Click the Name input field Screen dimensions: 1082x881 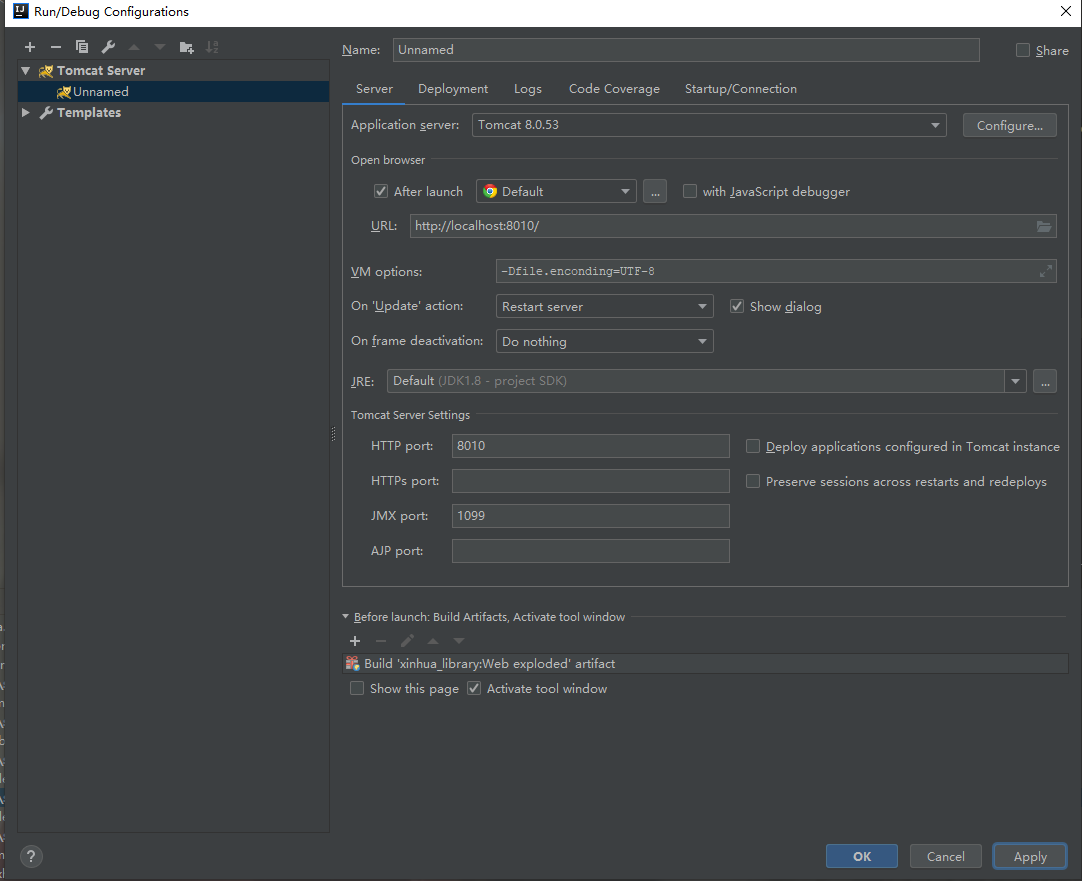click(x=686, y=50)
